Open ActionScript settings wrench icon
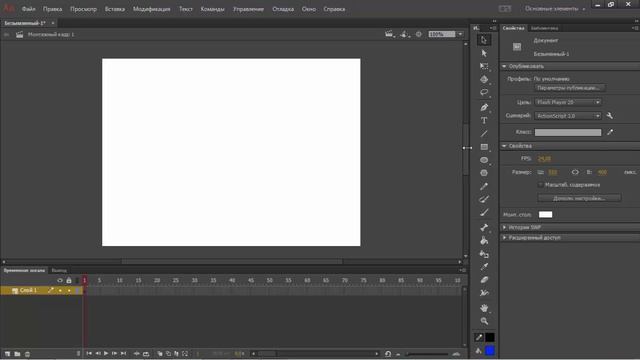 [610, 116]
